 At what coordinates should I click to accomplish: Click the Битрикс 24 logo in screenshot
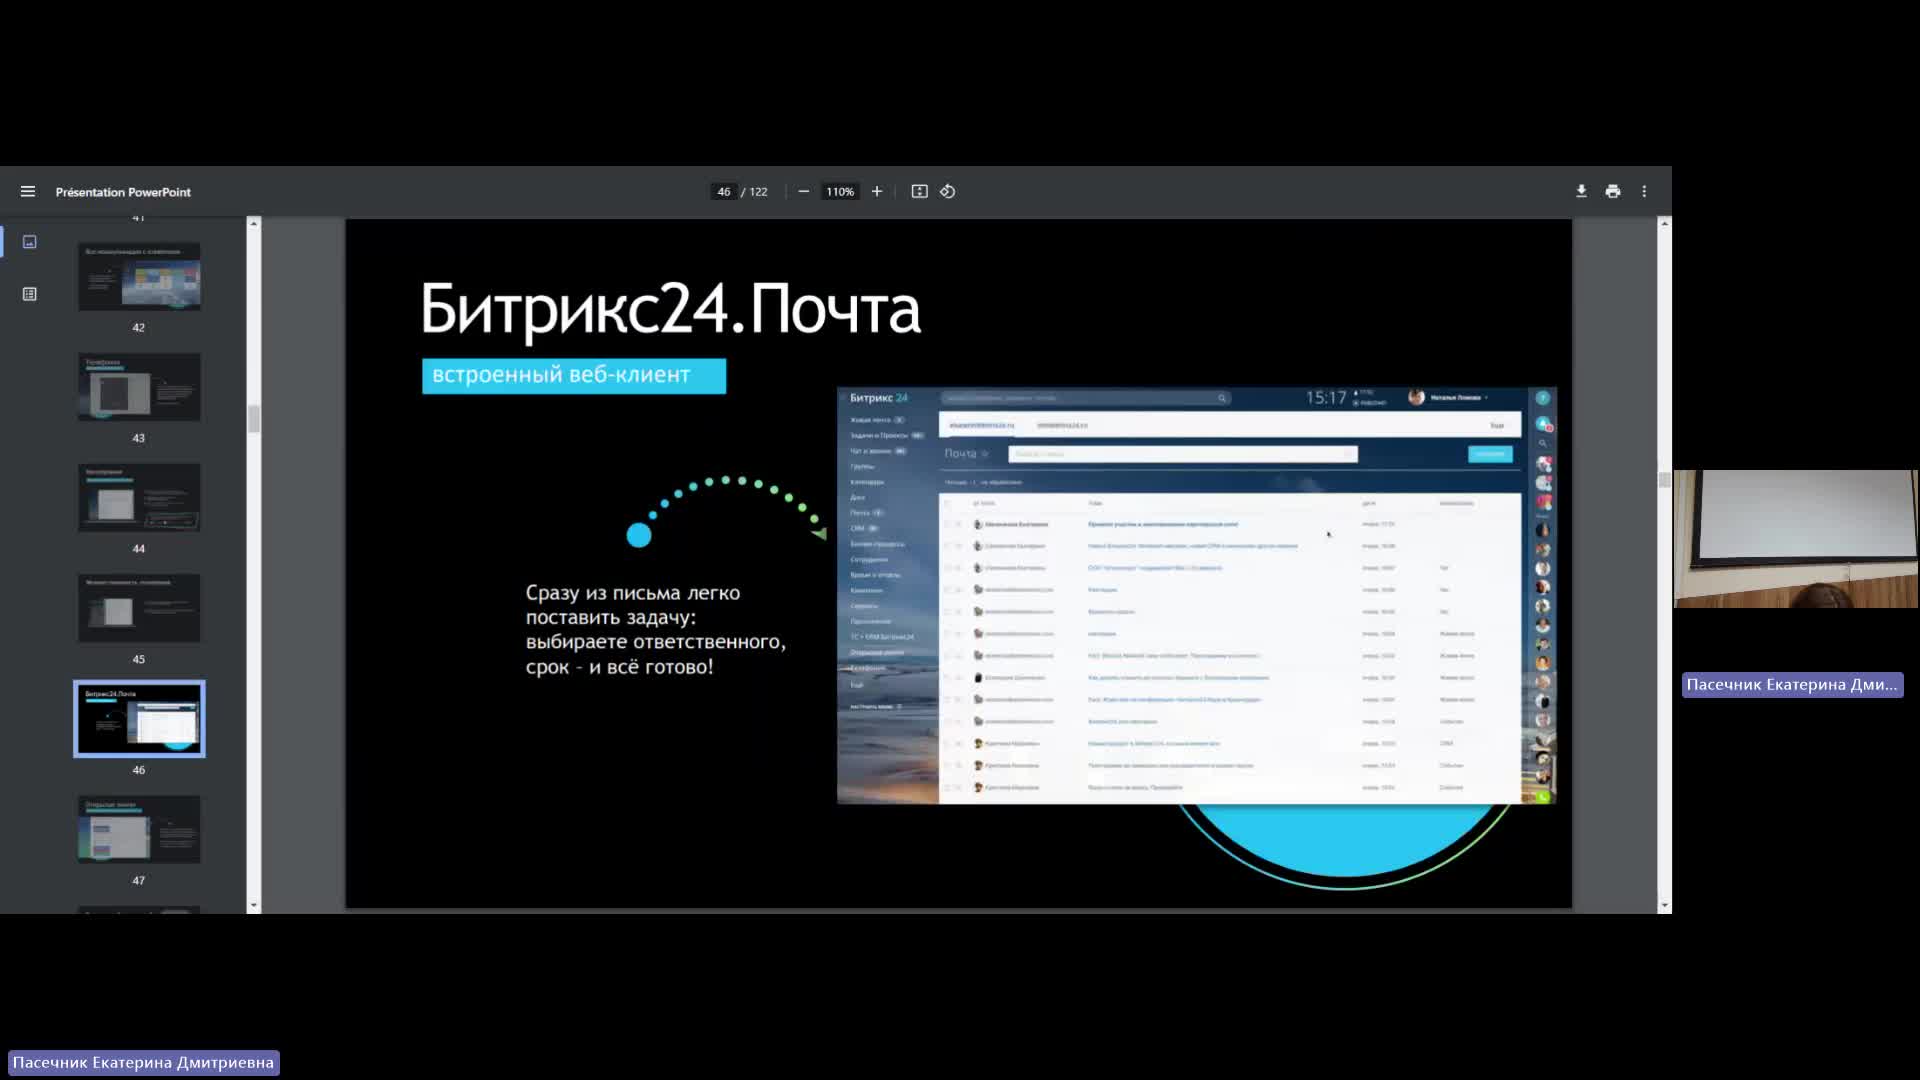tap(879, 398)
